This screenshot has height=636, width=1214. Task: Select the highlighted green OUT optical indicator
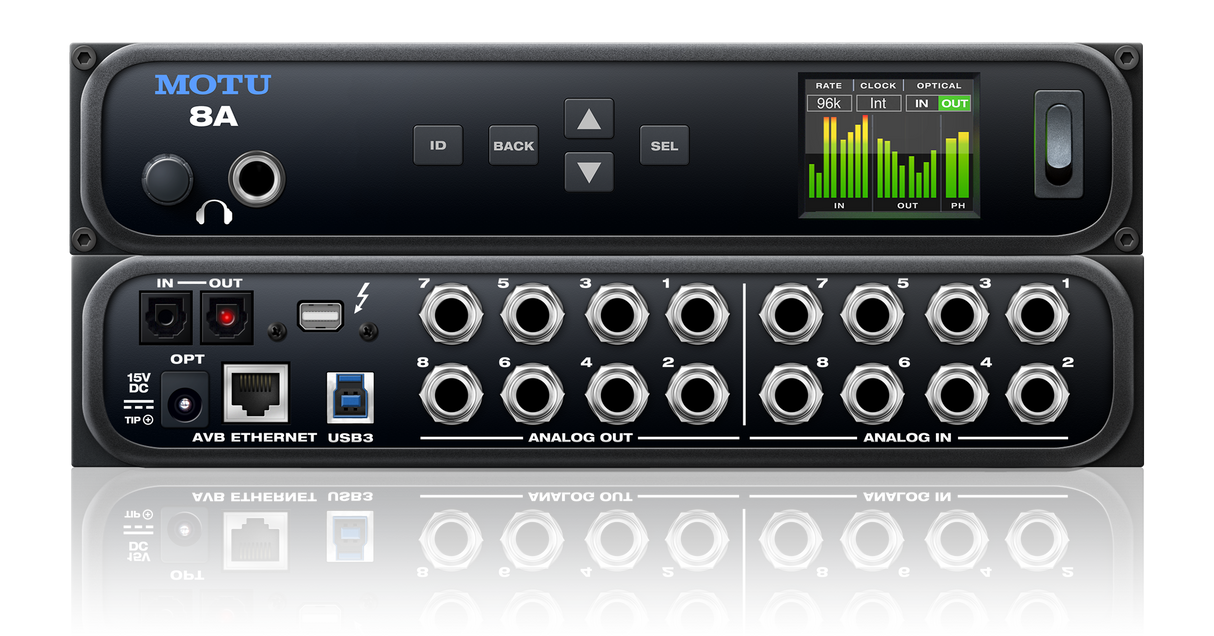click(954, 103)
